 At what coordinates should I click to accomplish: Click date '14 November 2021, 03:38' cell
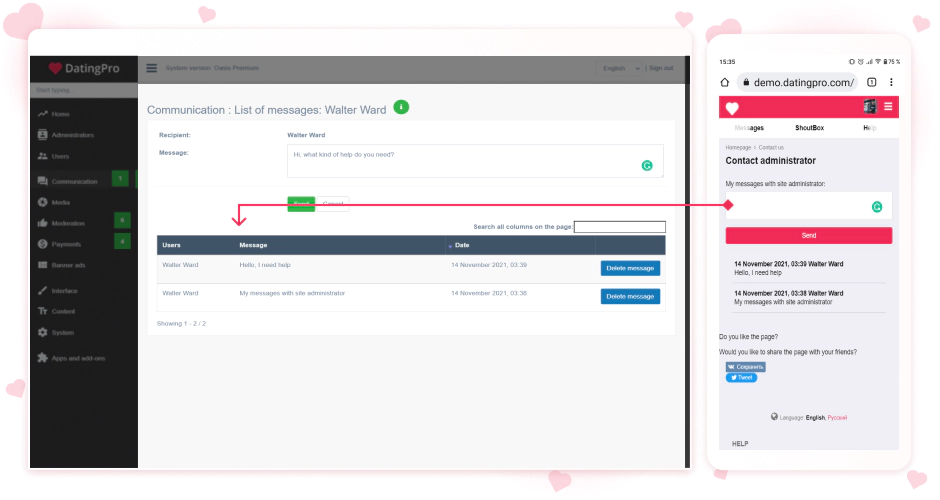[x=489, y=293]
